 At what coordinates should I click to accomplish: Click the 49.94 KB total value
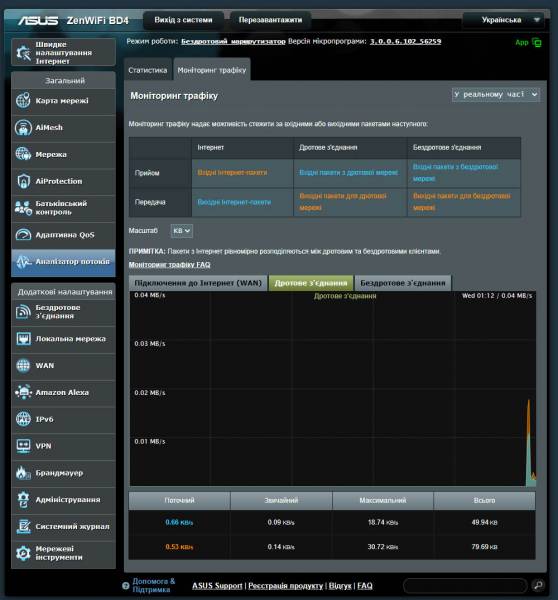point(485,522)
